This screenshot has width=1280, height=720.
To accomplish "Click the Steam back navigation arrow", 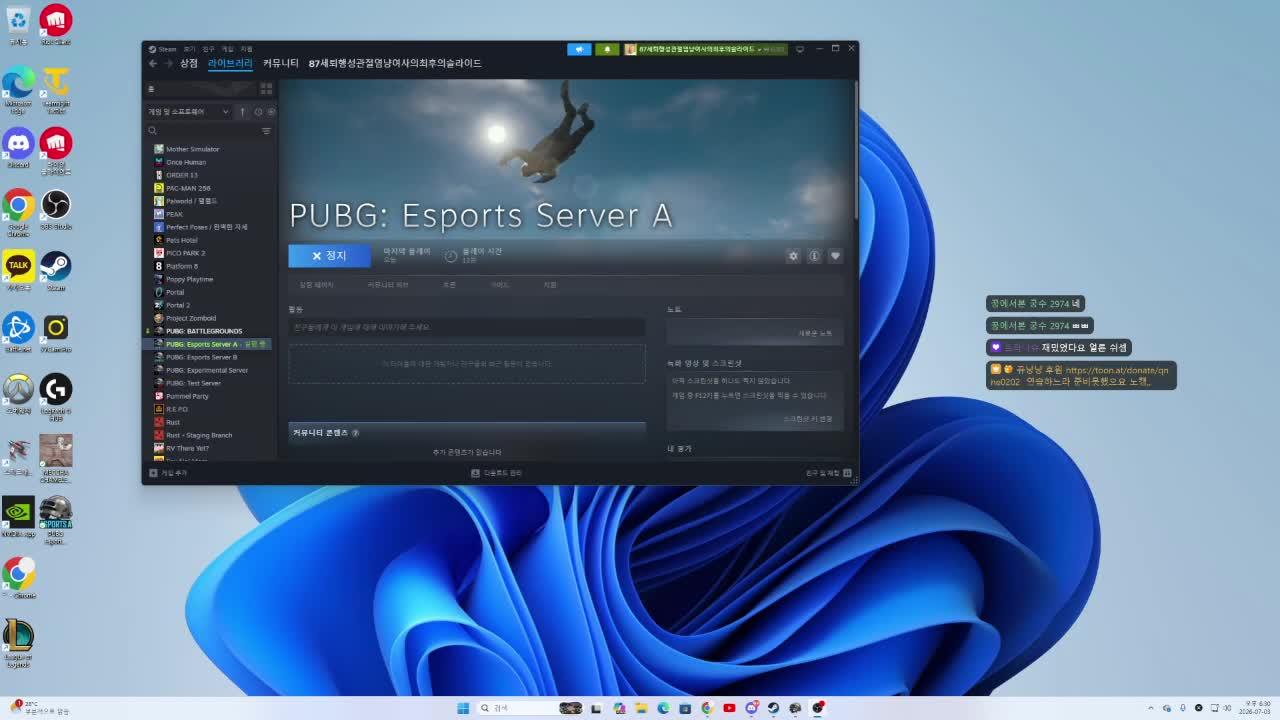I will [x=153, y=63].
